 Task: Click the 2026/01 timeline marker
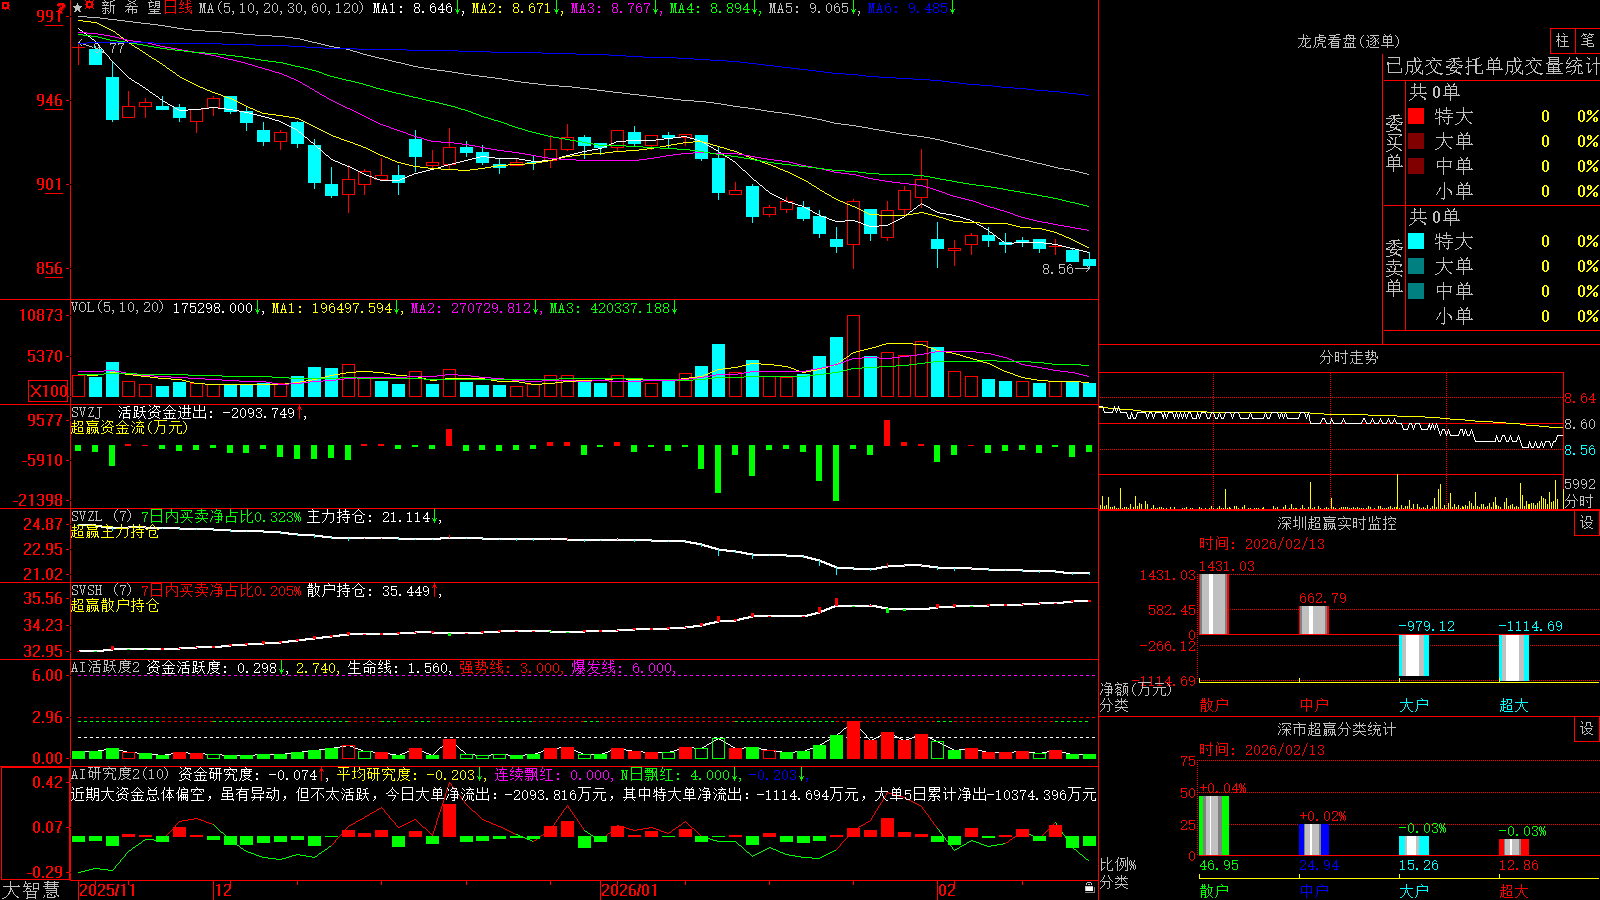(629, 890)
